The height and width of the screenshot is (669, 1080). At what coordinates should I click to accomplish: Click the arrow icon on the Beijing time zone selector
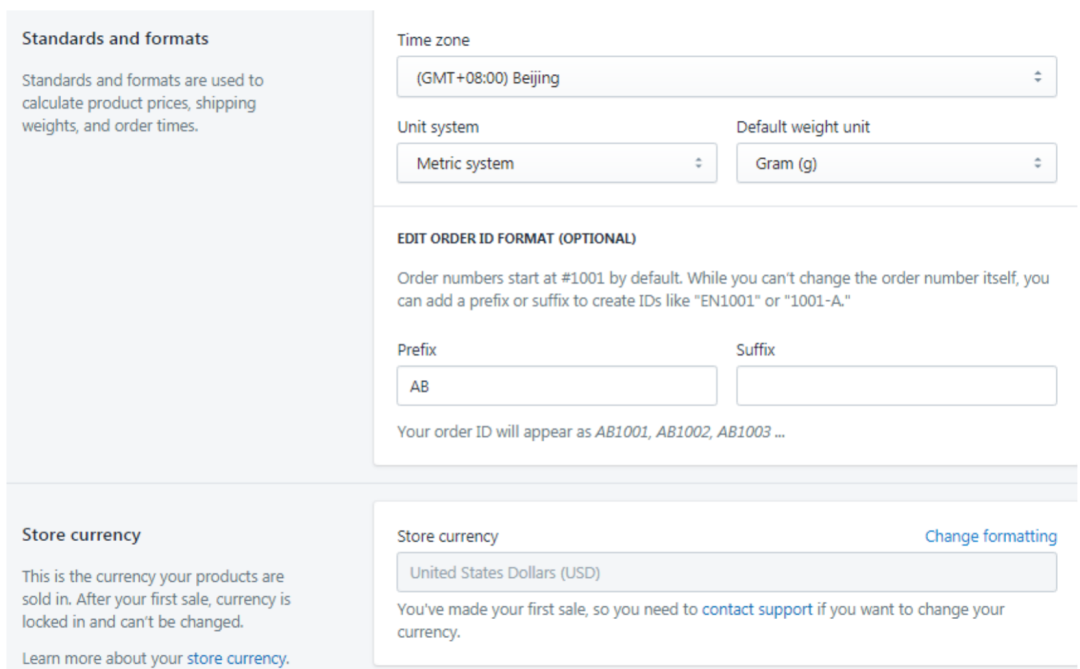(1037, 77)
